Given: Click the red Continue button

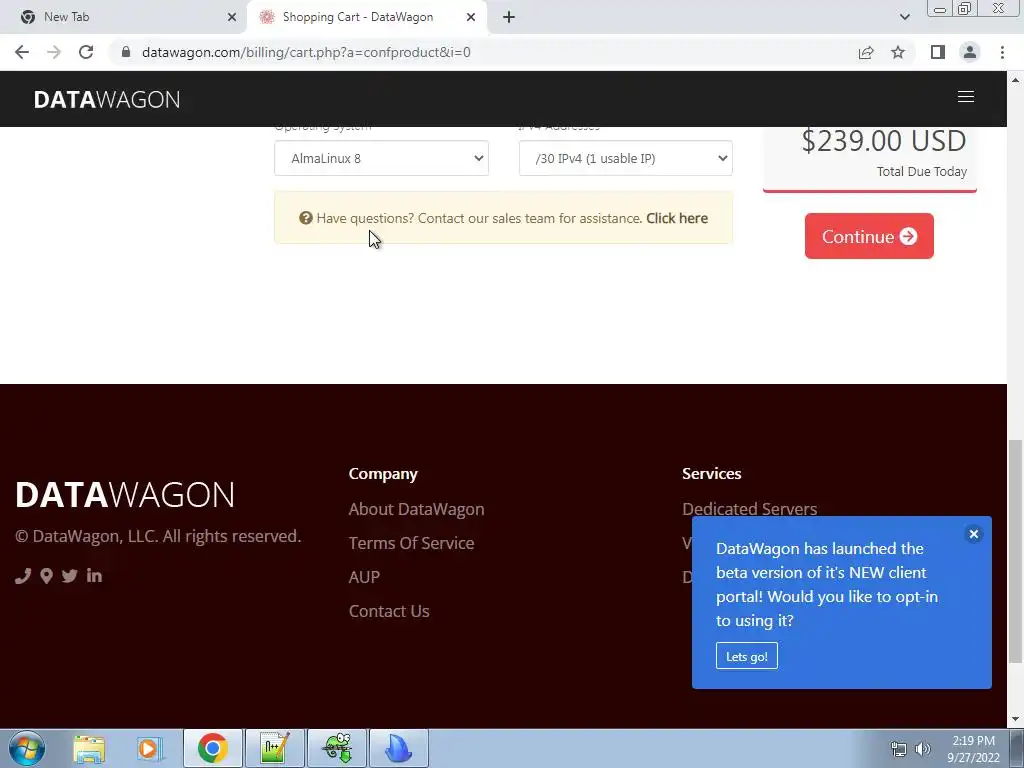Looking at the screenshot, I should 869,236.
